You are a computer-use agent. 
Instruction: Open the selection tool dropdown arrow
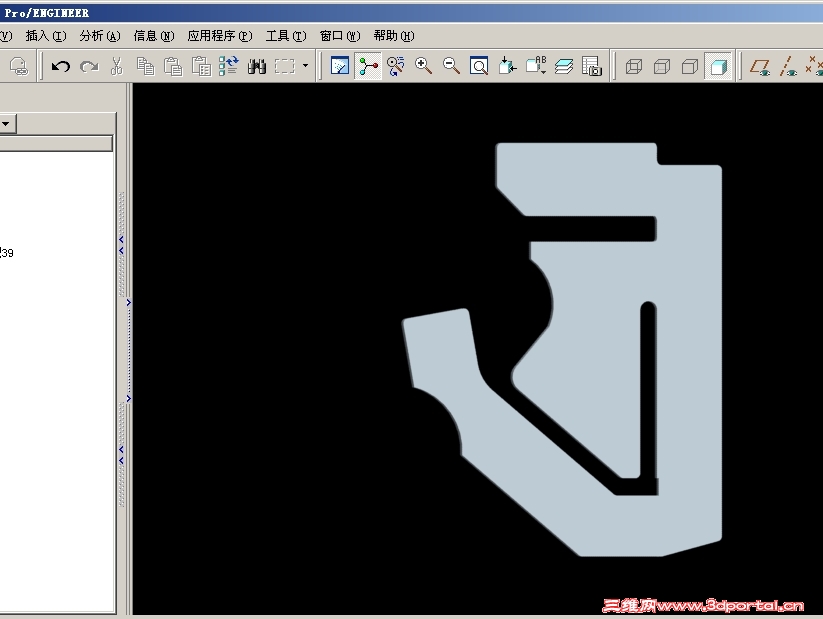click(305, 66)
